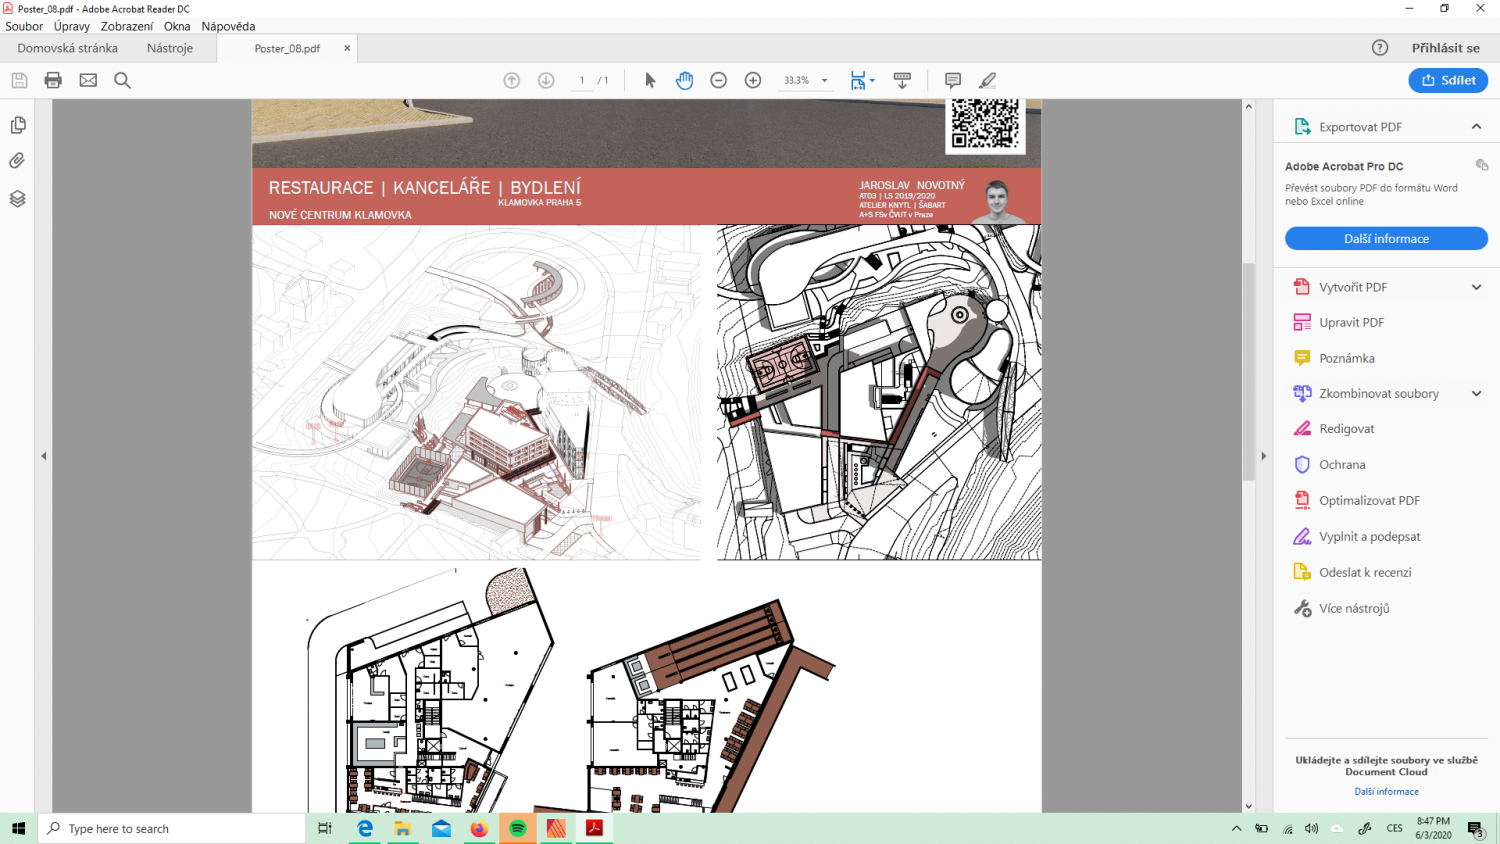Click the Další informace button
The height and width of the screenshot is (844, 1500).
1386,238
